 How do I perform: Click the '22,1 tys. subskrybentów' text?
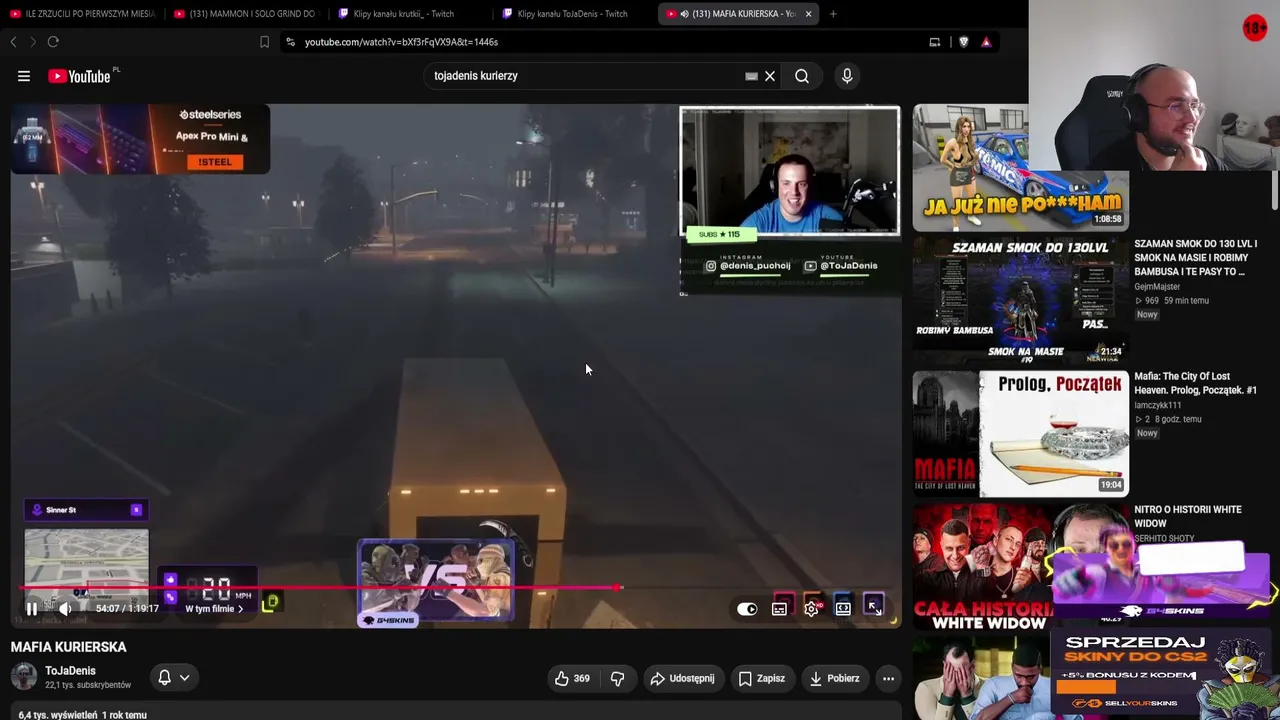[88, 685]
